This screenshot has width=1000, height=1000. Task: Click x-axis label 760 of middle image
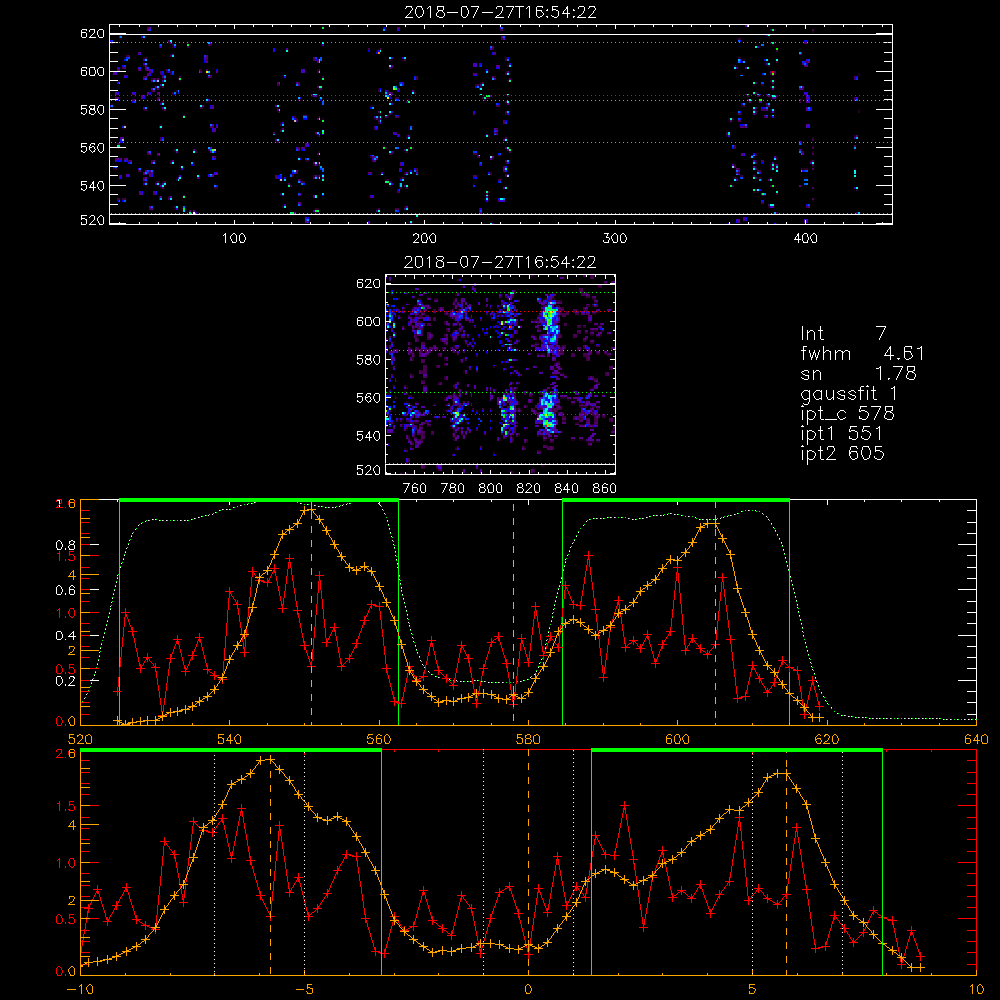click(x=415, y=489)
